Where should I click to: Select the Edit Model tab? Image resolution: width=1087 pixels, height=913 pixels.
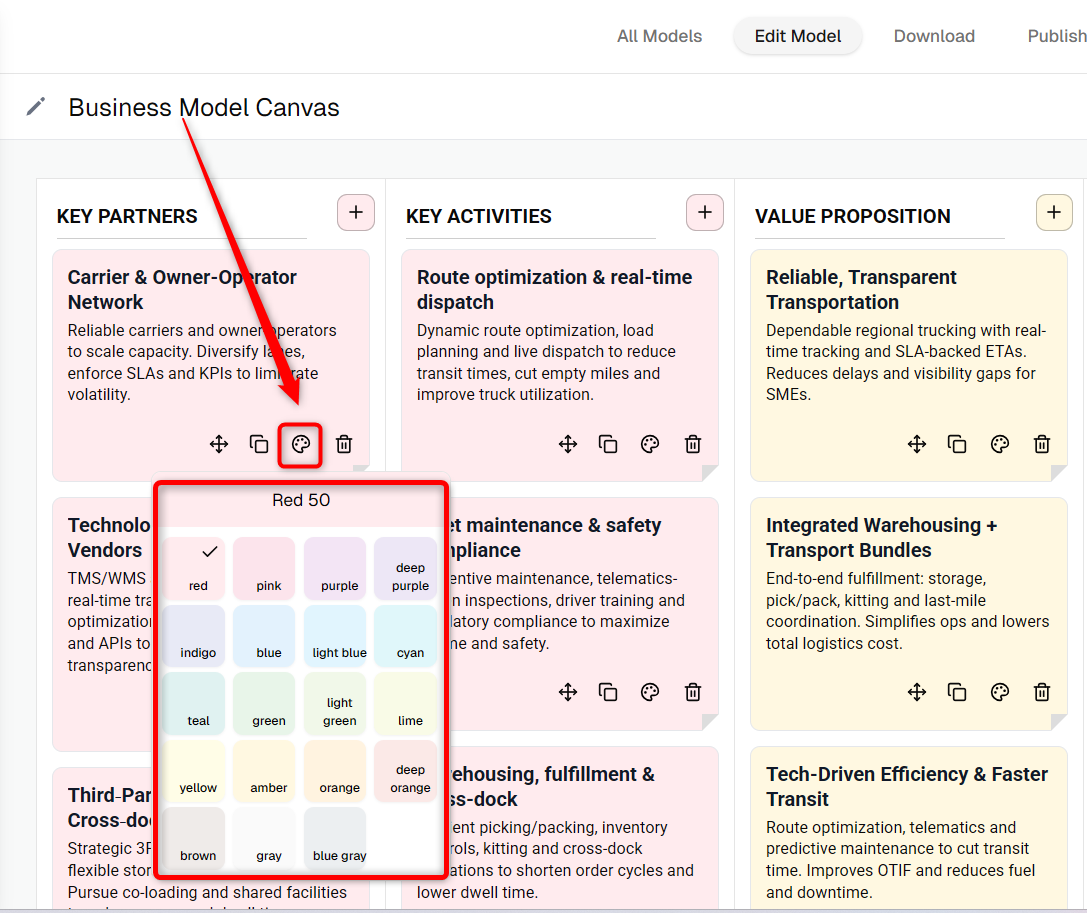pos(798,36)
